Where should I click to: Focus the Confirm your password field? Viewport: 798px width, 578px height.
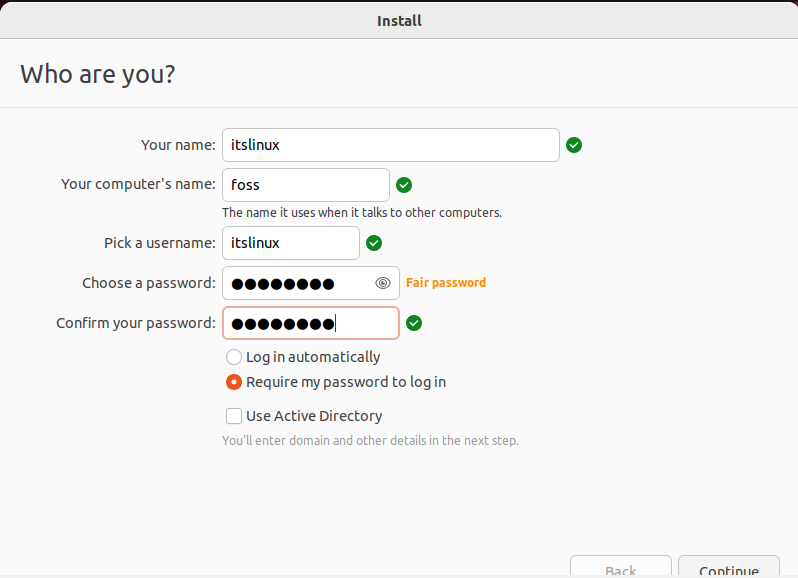pos(311,323)
